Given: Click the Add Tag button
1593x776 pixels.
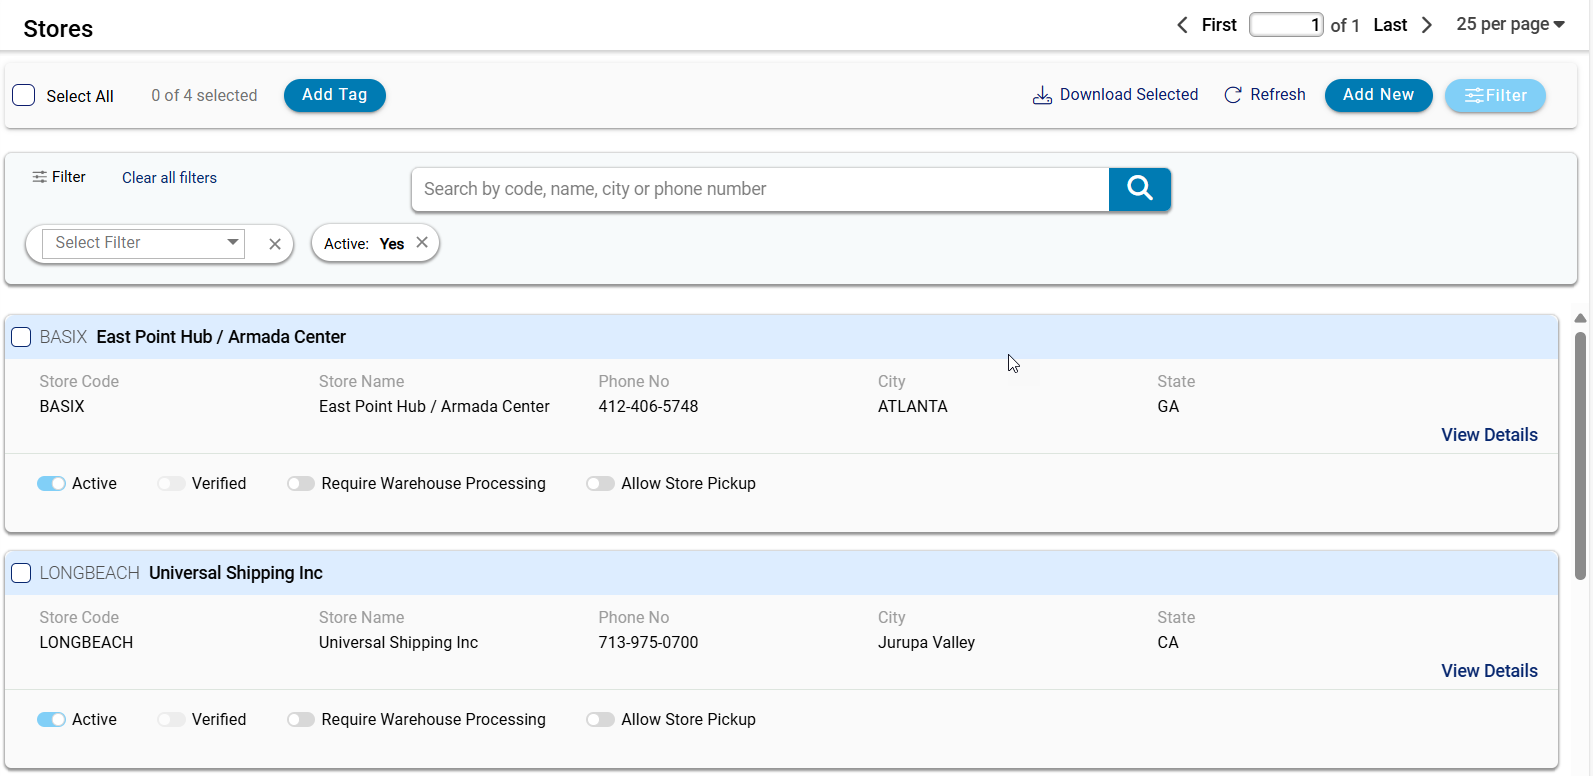Looking at the screenshot, I should [x=334, y=95].
